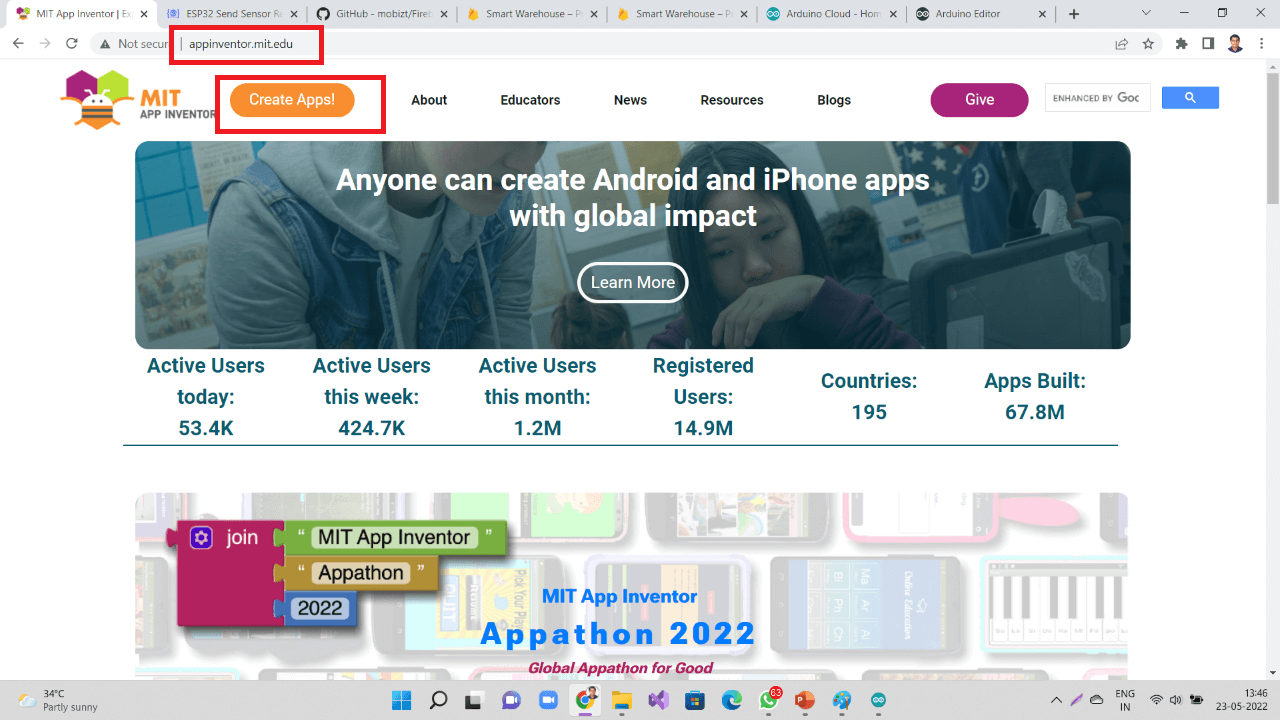Click the address bar URL appinventor.mit.edu
Screen dimensions: 1280x720
coord(241,44)
